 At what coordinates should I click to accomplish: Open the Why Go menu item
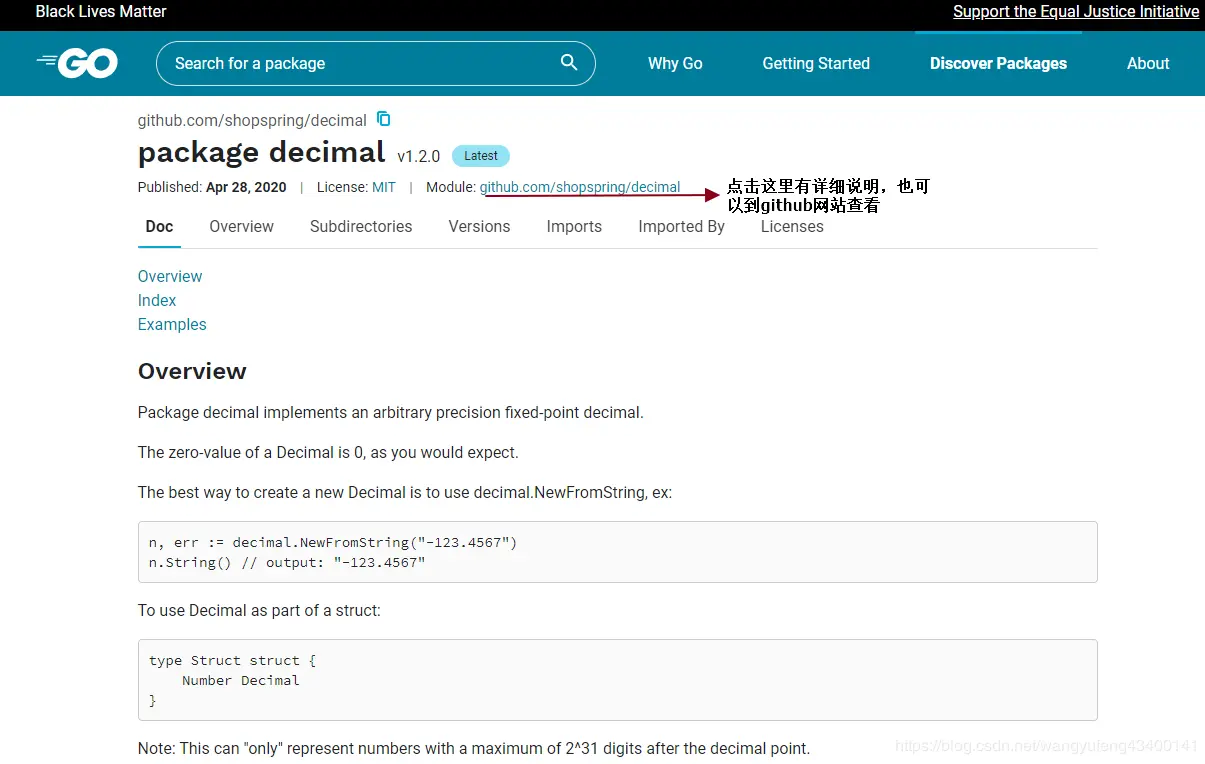675,63
